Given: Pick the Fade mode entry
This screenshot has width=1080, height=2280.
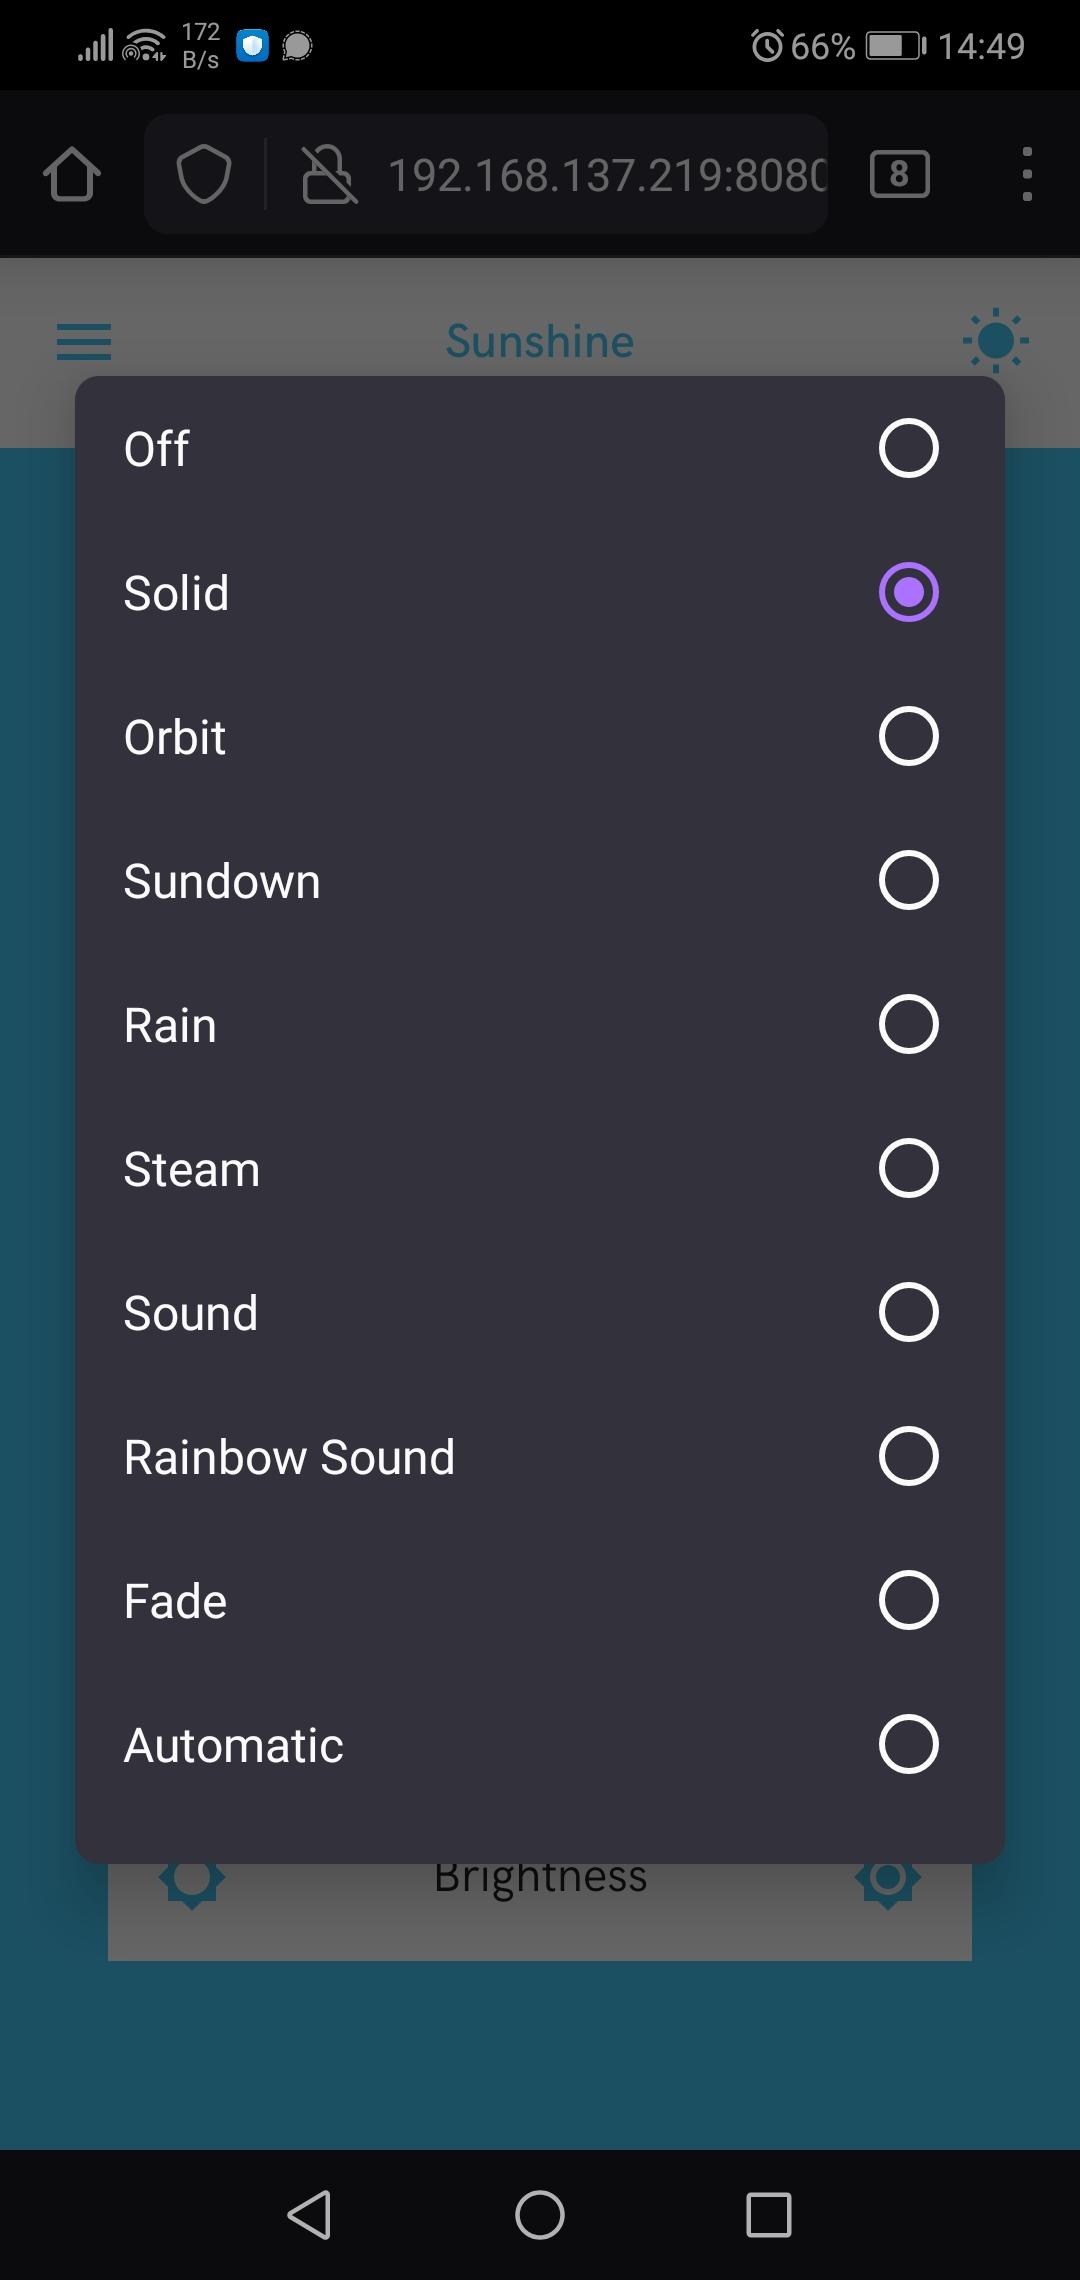Looking at the screenshot, I should (x=540, y=1600).
